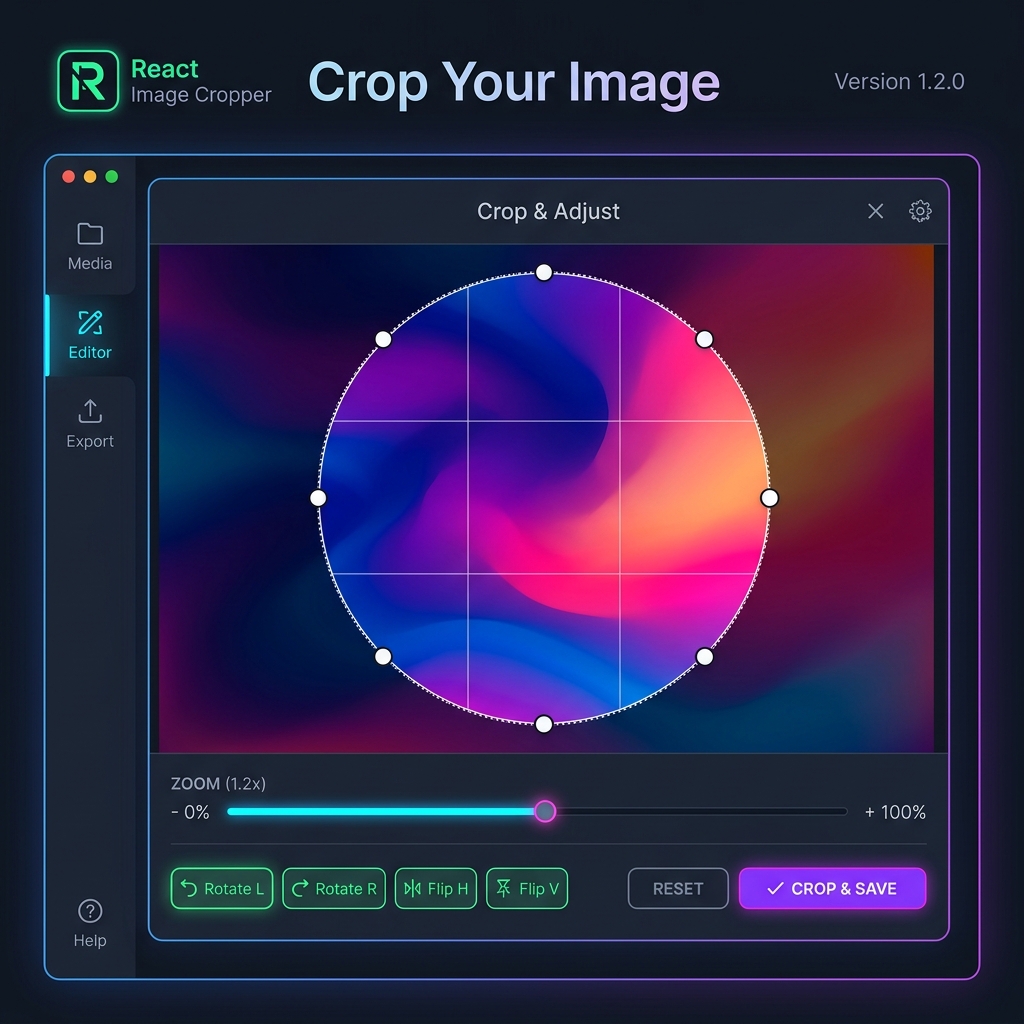This screenshot has width=1024, height=1024.
Task: Close the Crop & Adjust panel
Action: coord(876,211)
